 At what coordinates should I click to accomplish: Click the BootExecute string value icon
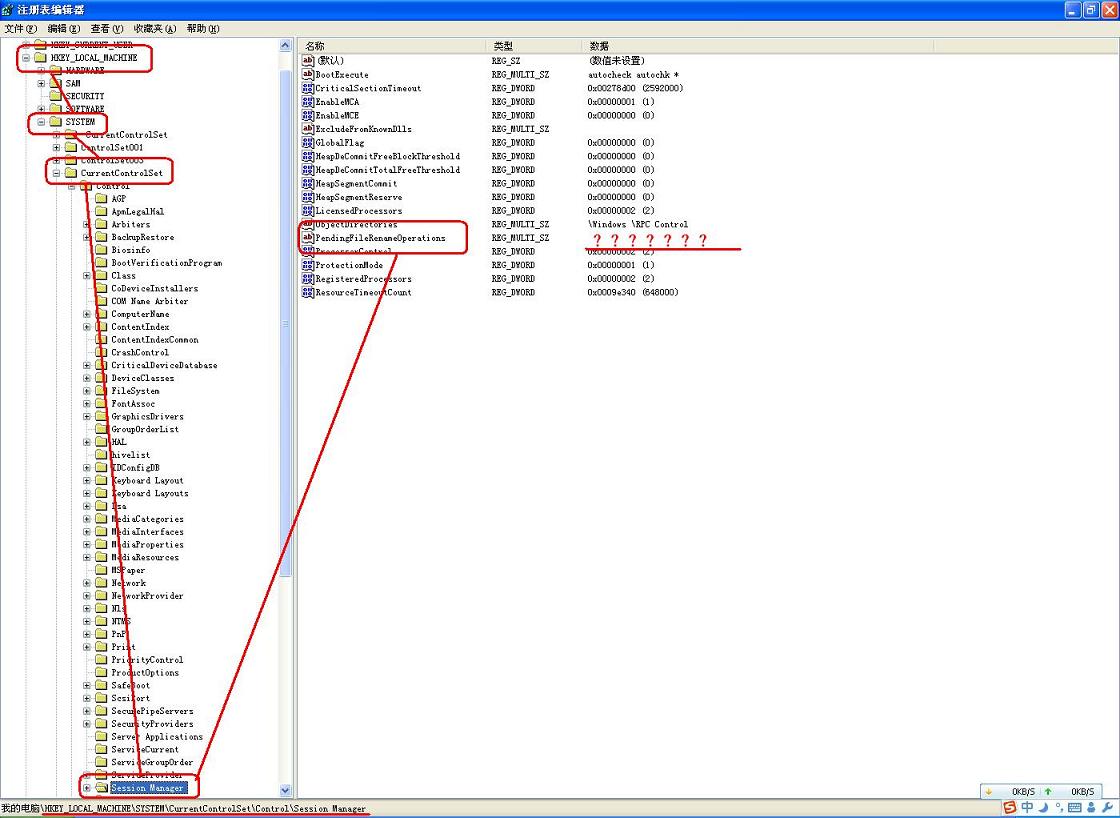(x=308, y=75)
